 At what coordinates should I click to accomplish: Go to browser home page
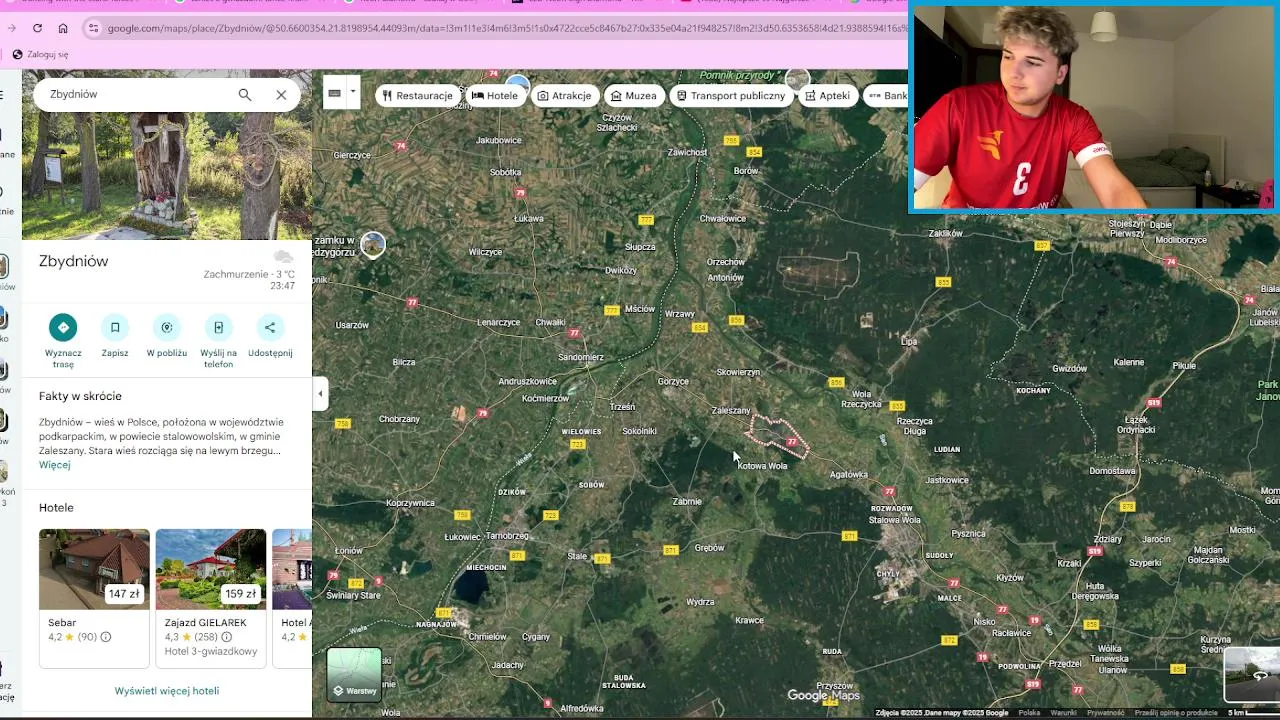click(x=63, y=28)
